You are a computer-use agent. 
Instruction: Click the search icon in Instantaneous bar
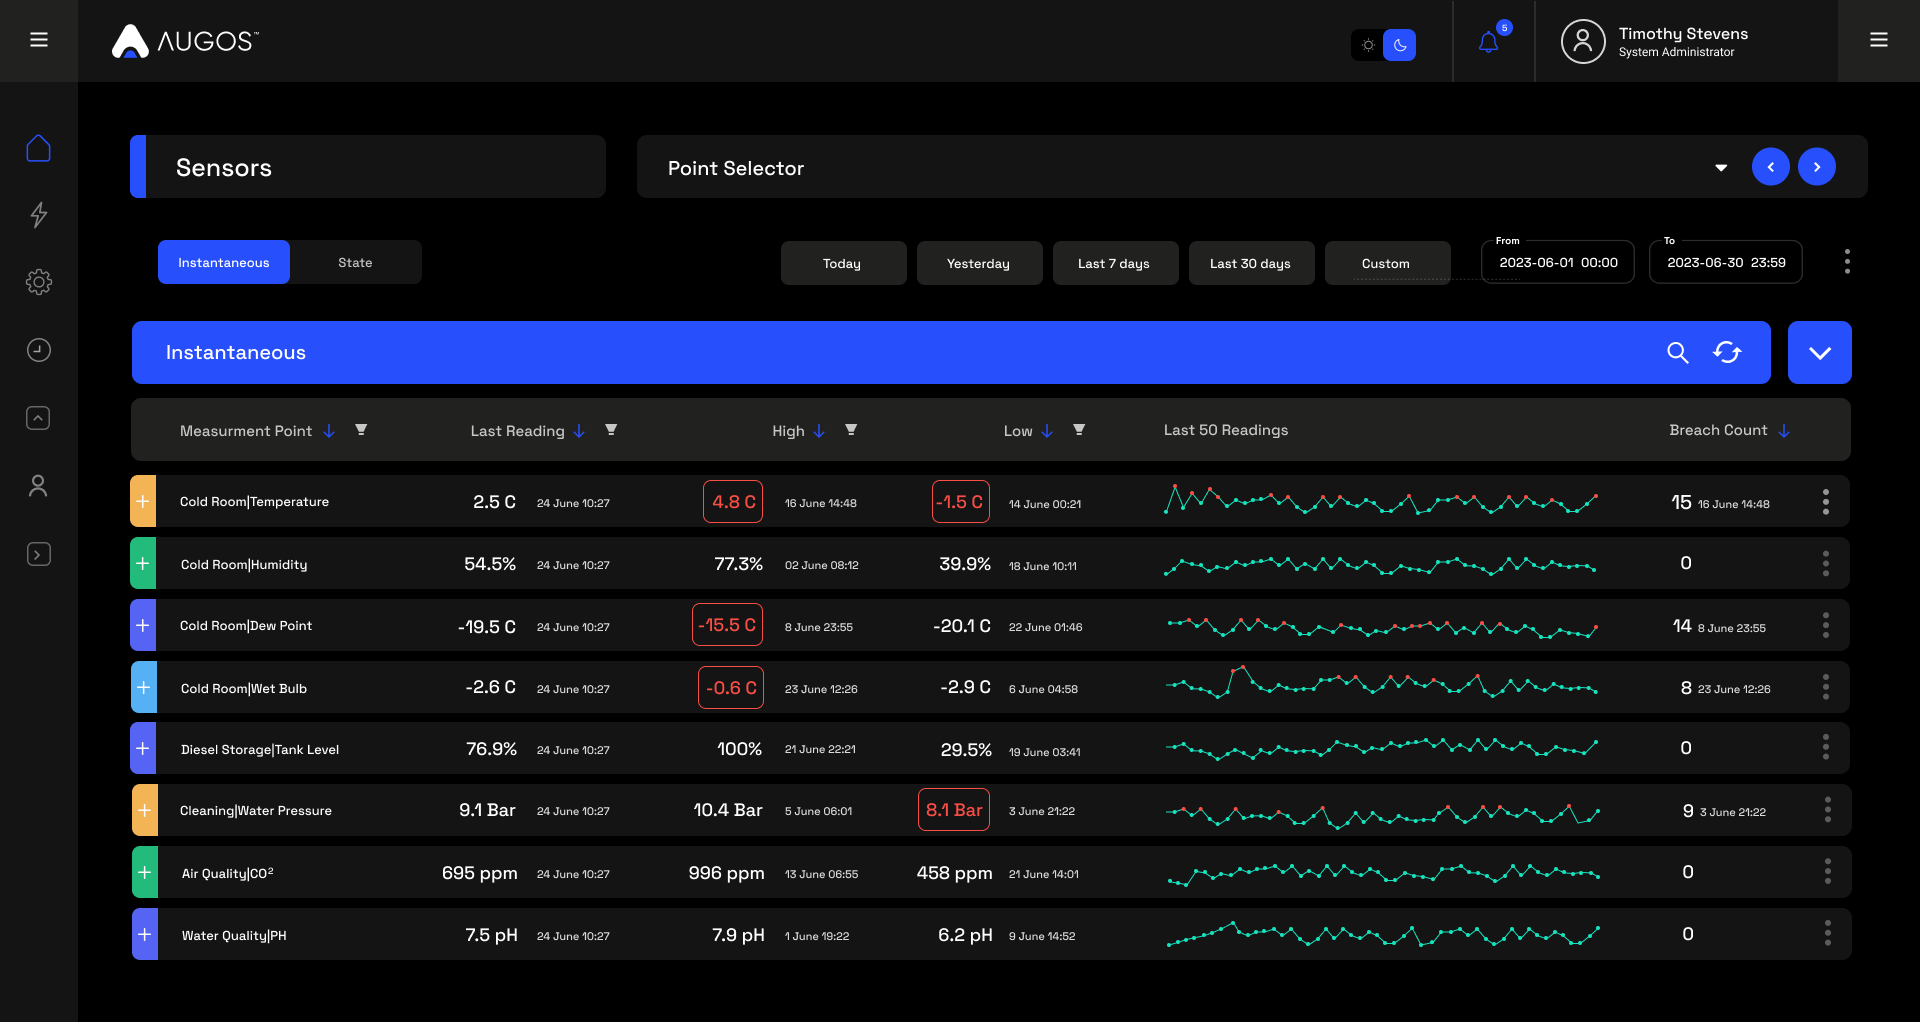coord(1677,353)
